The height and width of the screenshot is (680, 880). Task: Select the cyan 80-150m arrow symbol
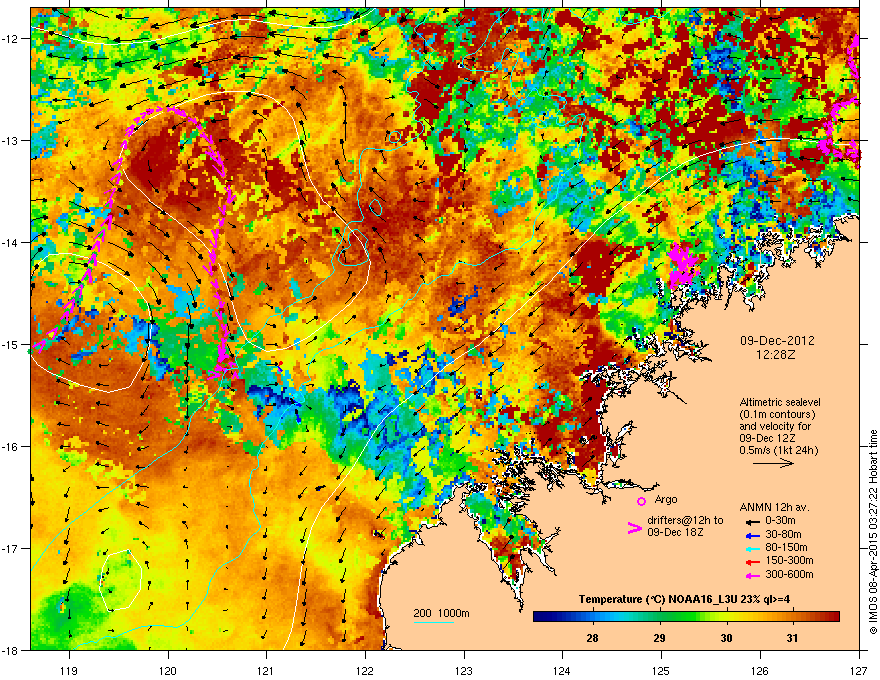click(752, 548)
